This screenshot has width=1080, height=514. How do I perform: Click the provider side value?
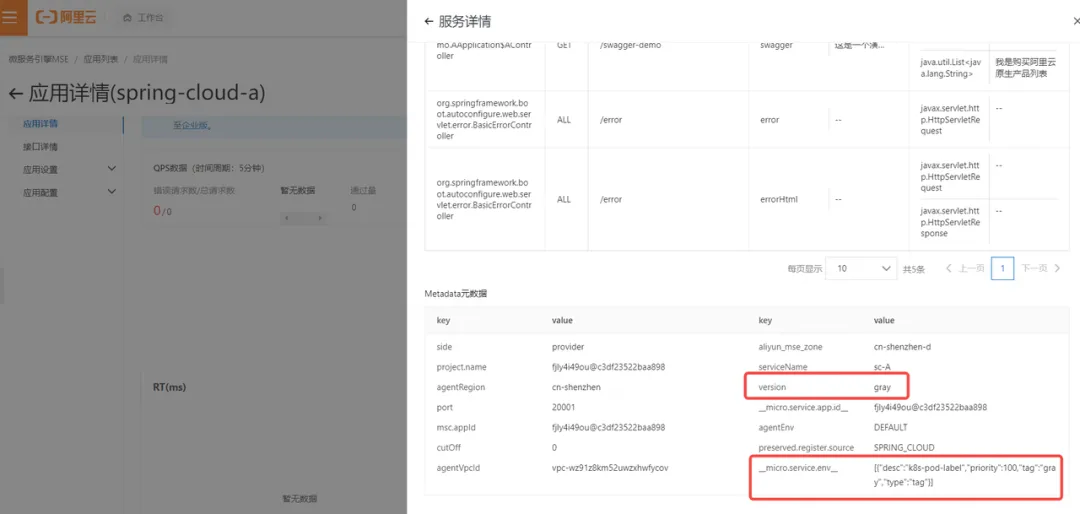[x=568, y=347]
